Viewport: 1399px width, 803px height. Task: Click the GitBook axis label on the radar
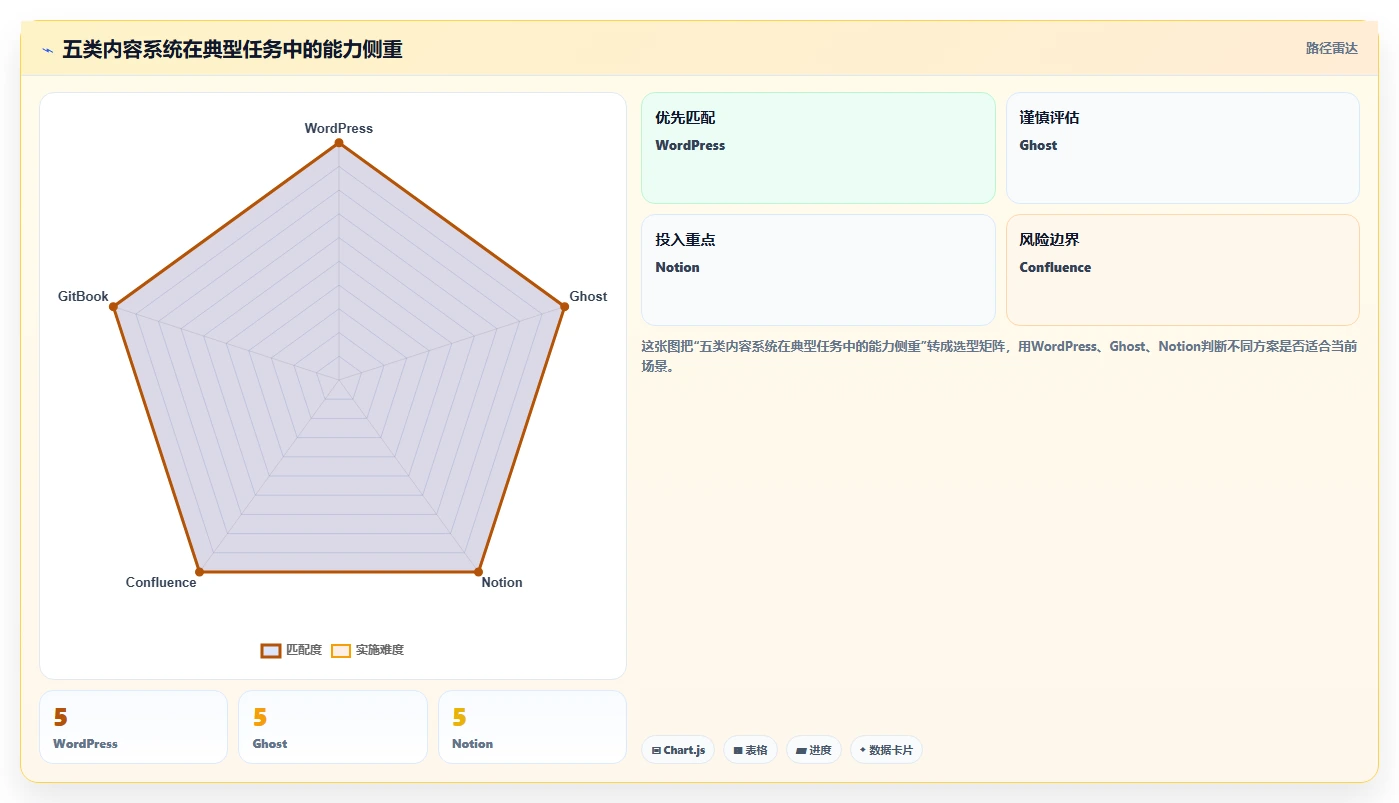point(83,296)
